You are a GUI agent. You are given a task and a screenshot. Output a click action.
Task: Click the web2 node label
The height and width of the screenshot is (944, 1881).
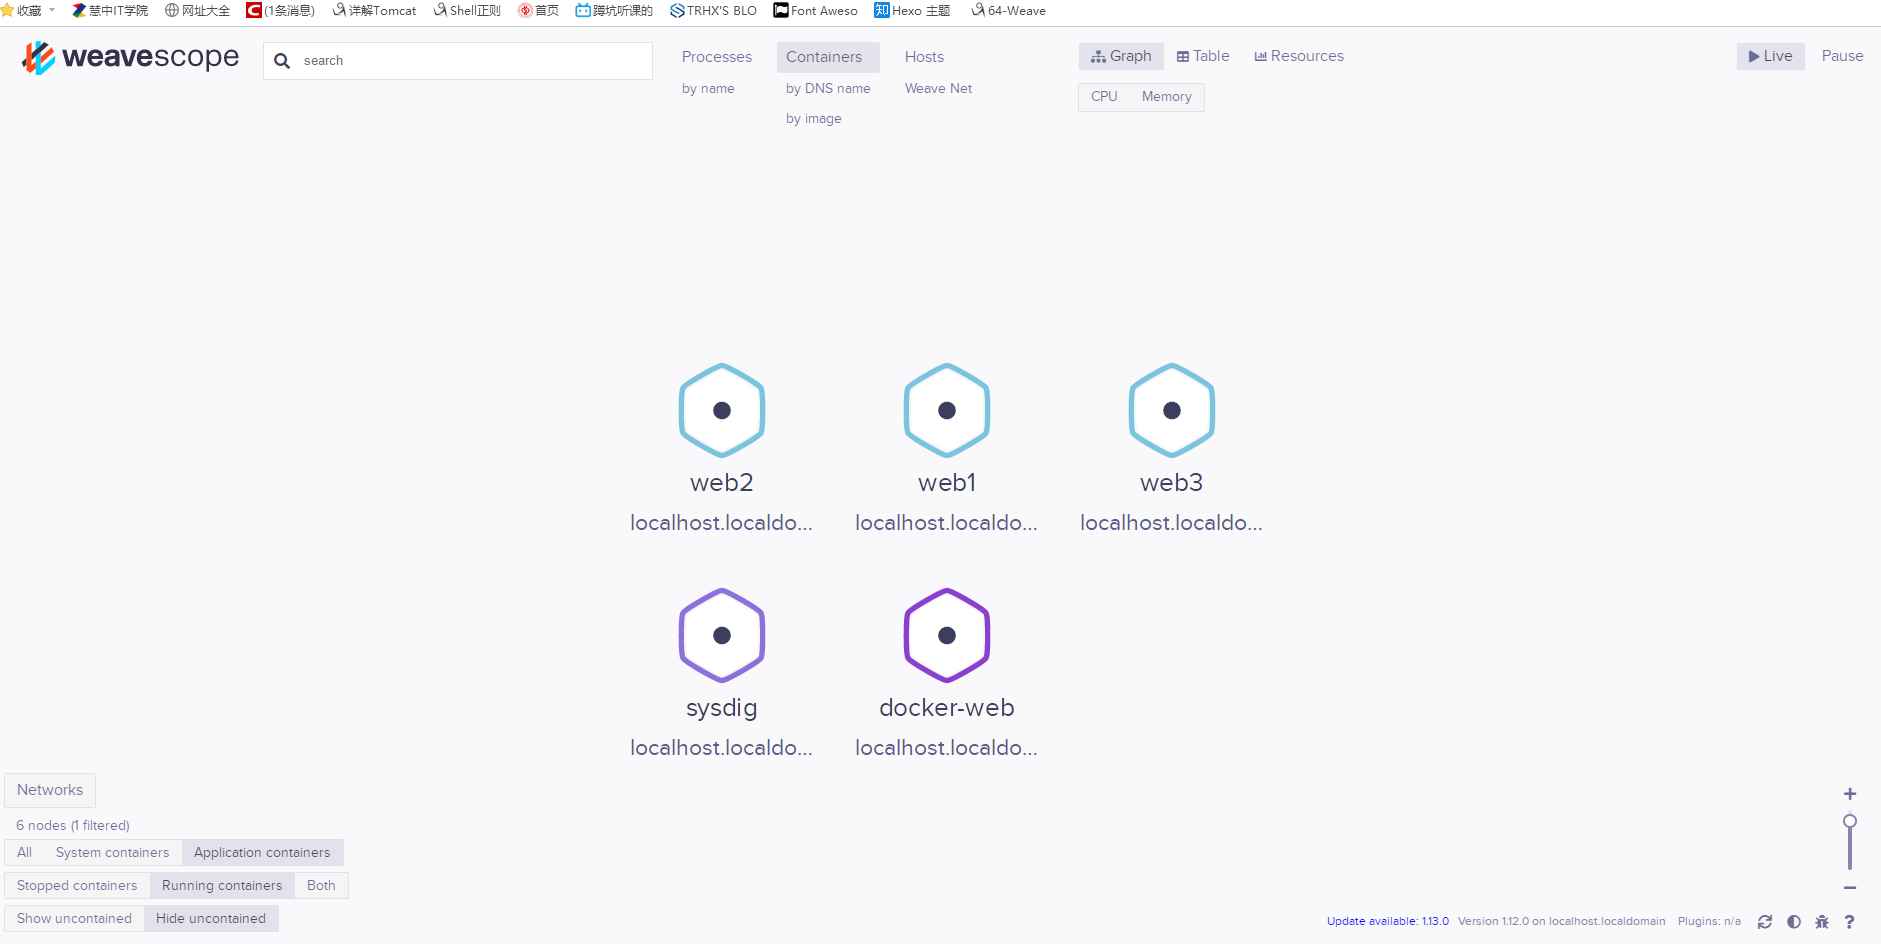[722, 483]
